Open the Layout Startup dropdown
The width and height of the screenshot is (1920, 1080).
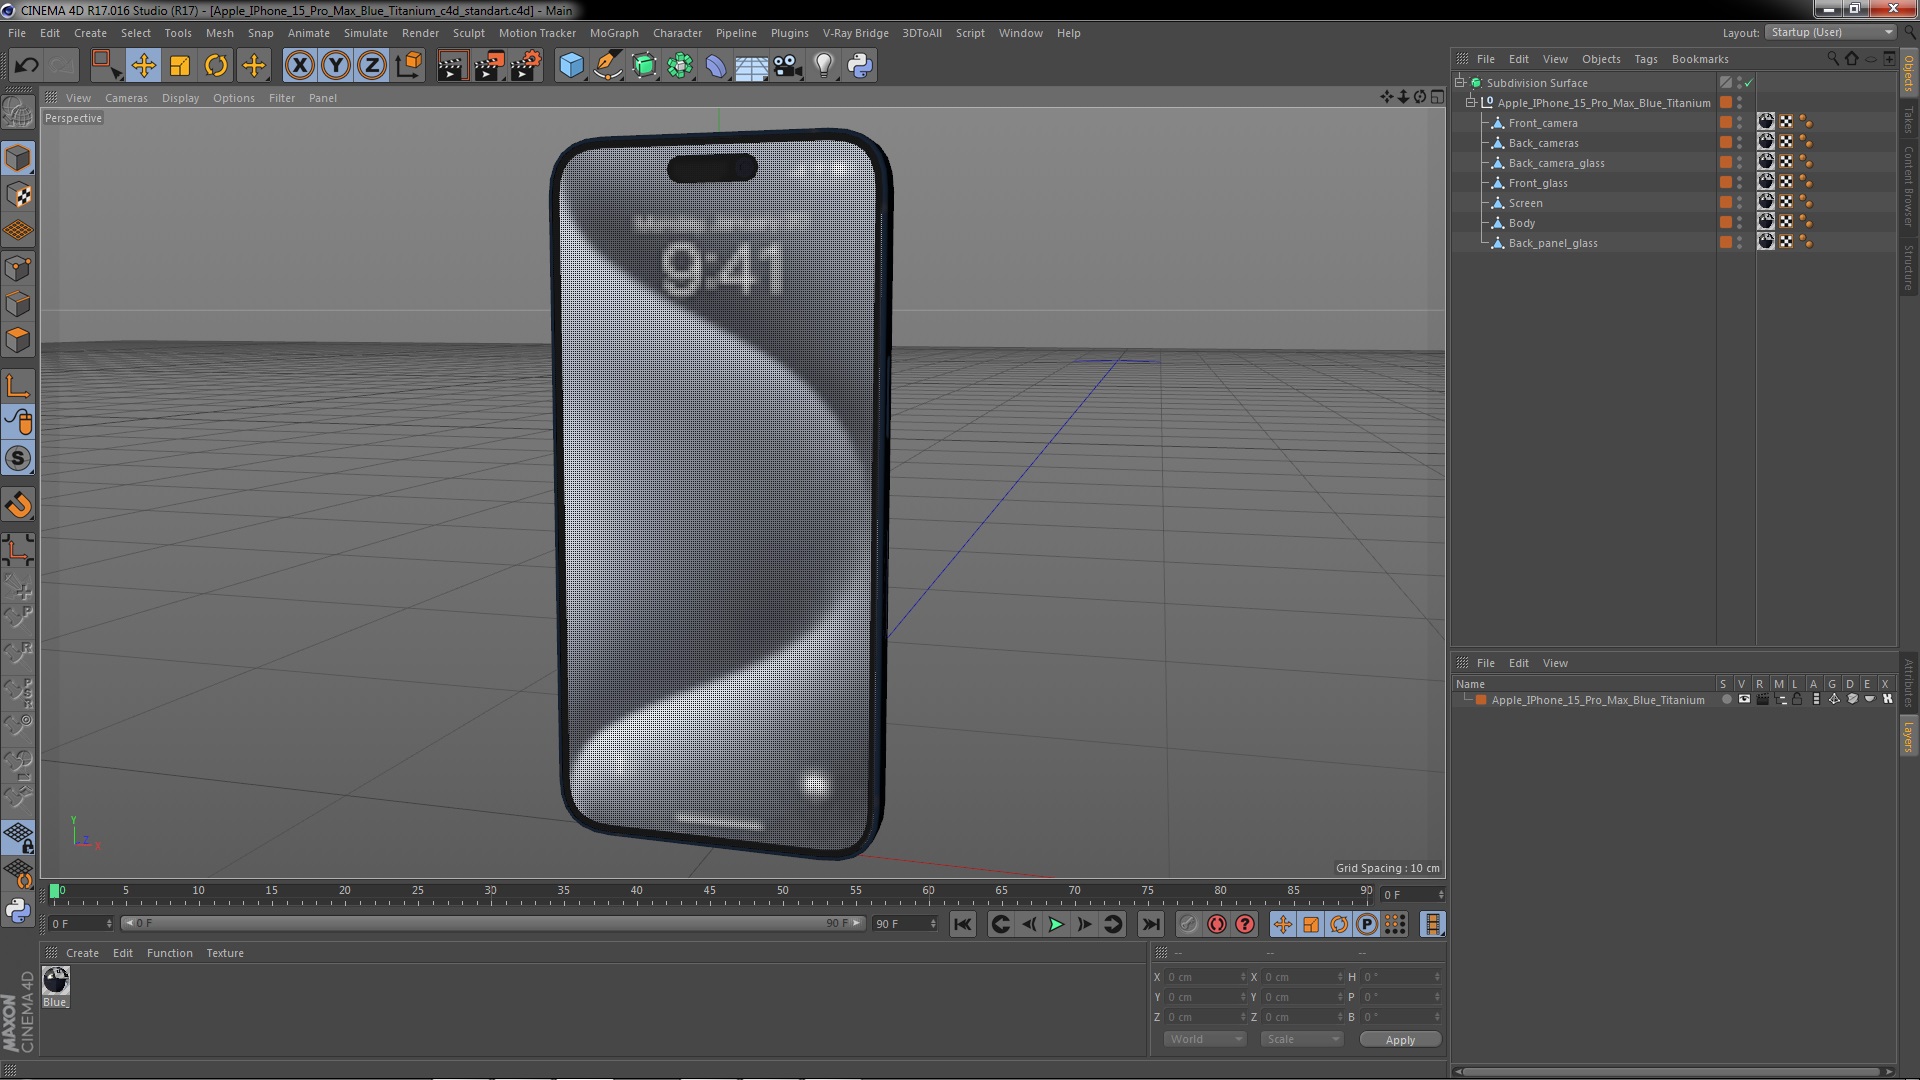click(x=1831, y=33)
